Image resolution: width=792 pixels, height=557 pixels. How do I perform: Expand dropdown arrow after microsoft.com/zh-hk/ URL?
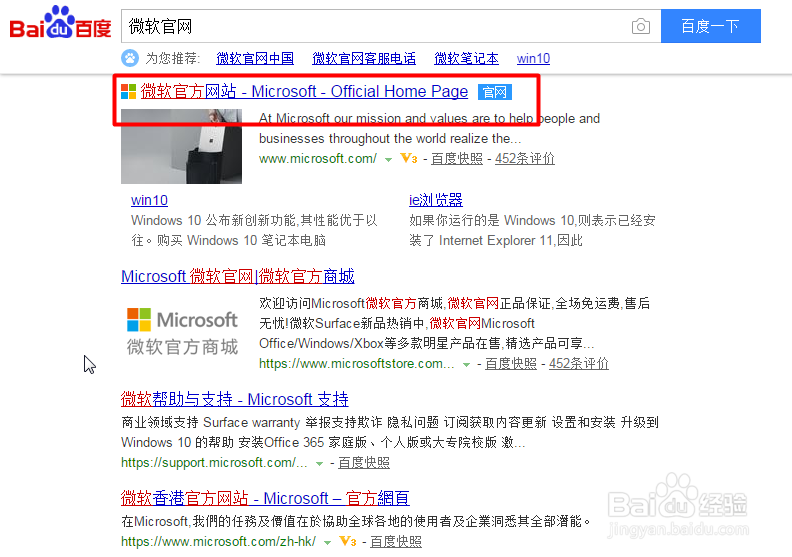(327, 542)
